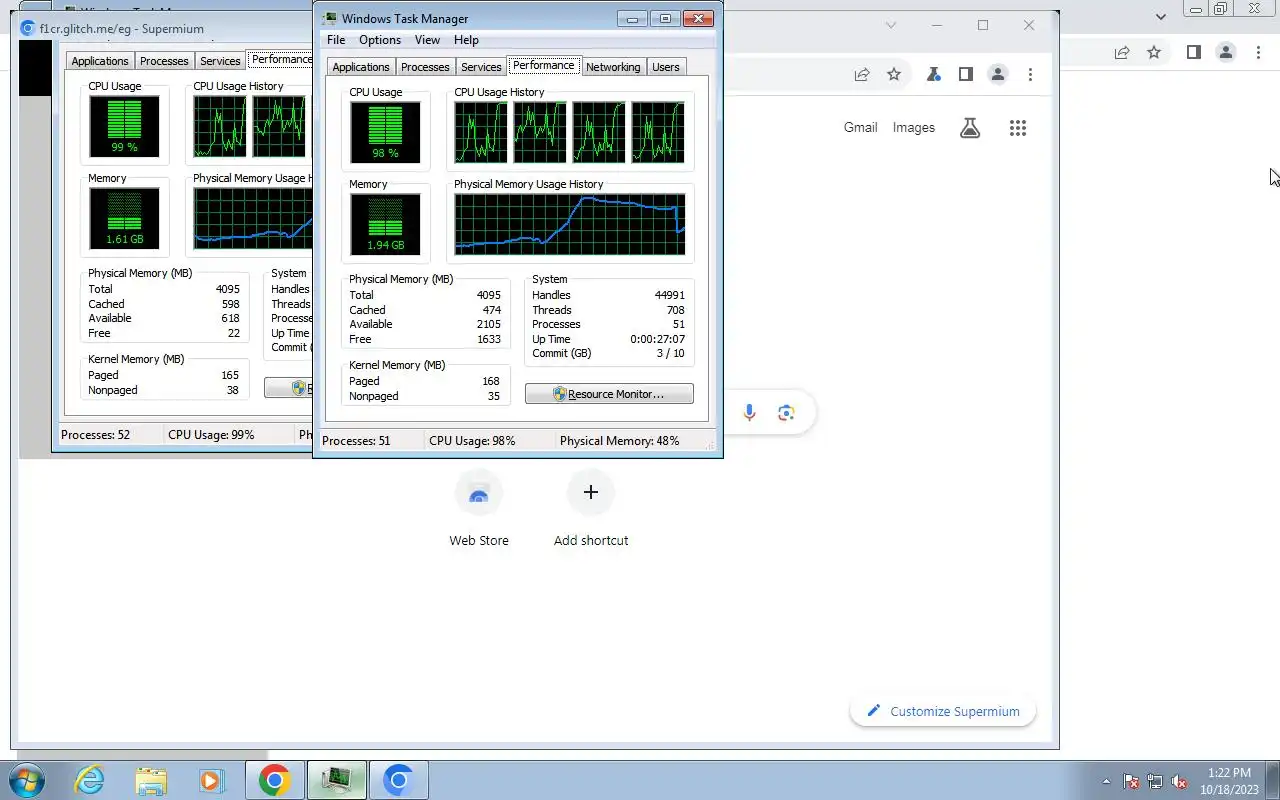Open network tray icon
The height and width of the screenshot is (800, 1280).
point(1155,781)
